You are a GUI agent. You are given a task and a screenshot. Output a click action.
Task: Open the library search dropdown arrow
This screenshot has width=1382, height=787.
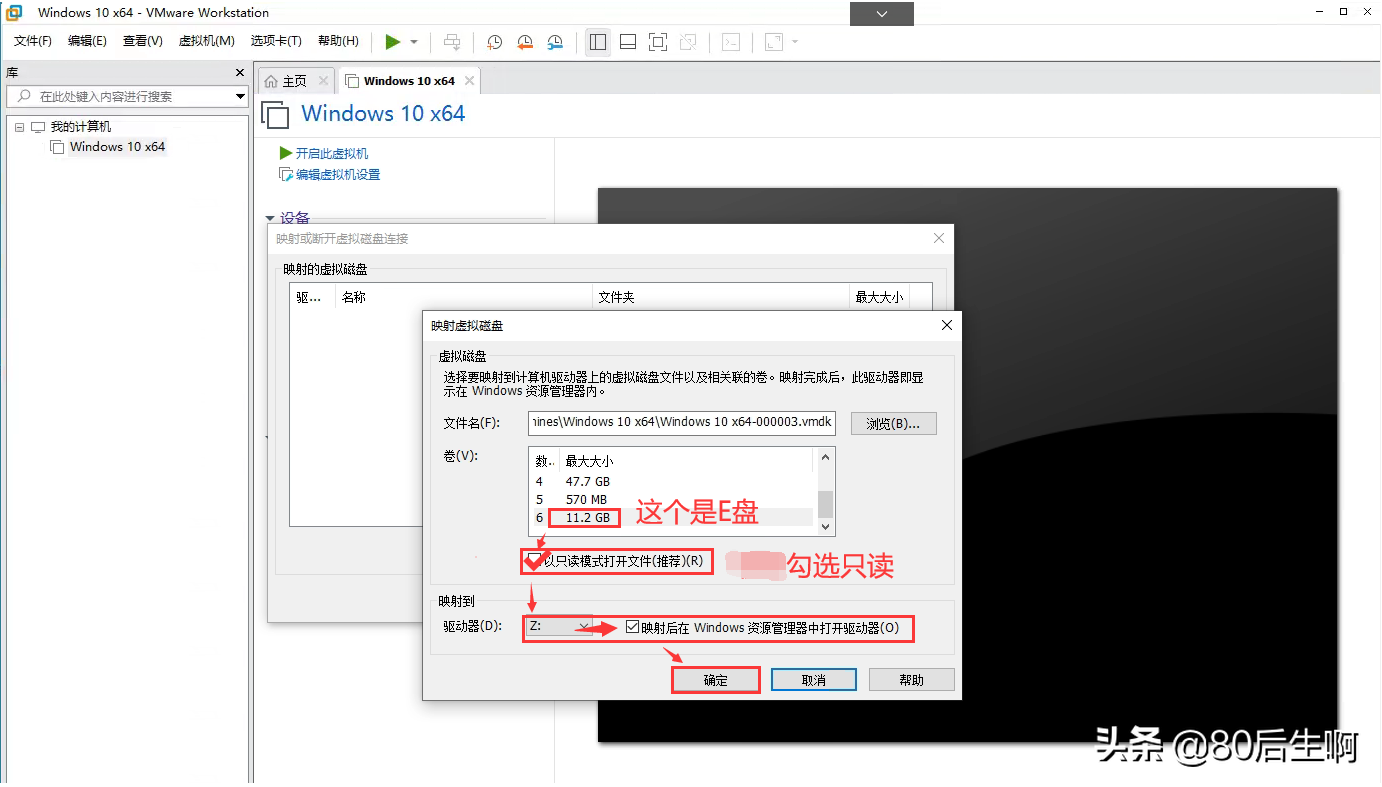[240, 96]
